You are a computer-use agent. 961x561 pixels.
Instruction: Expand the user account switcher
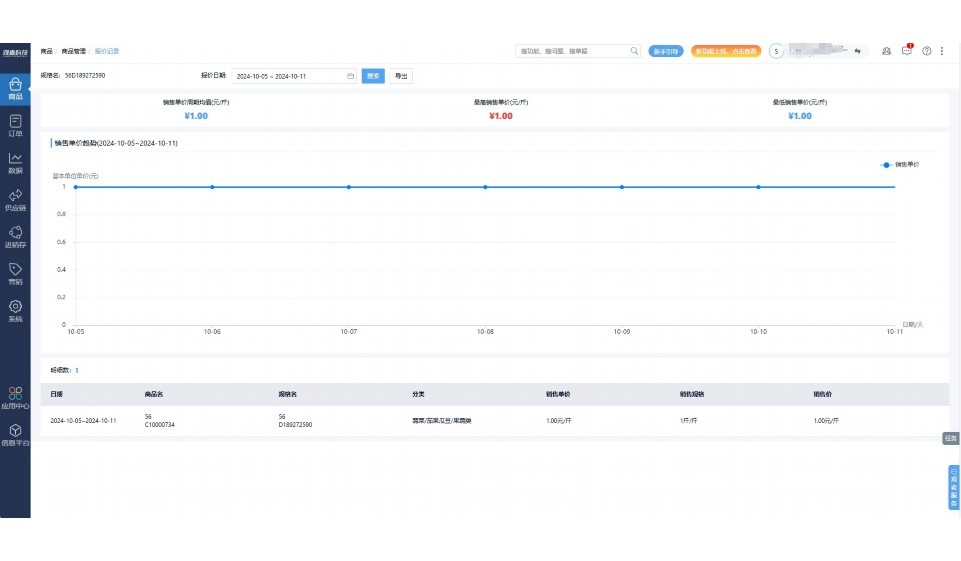click(x=857, y=51)
